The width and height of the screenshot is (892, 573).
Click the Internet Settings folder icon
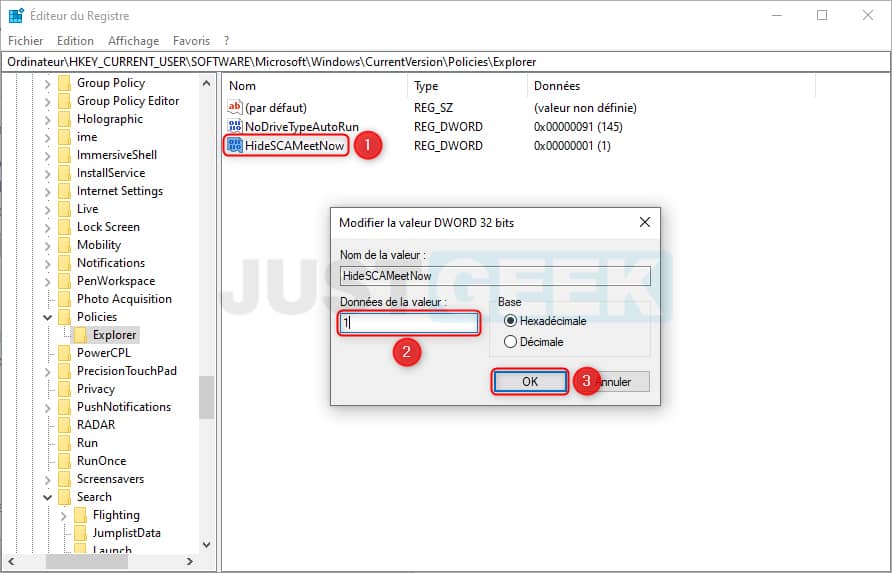pyautogui.click(x=65, y=191)
